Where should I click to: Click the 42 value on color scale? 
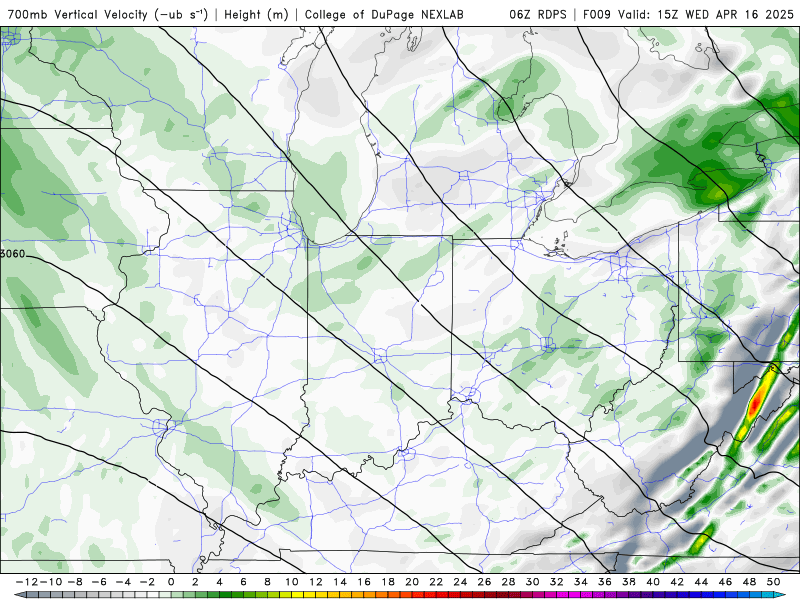tap(677, 582)
